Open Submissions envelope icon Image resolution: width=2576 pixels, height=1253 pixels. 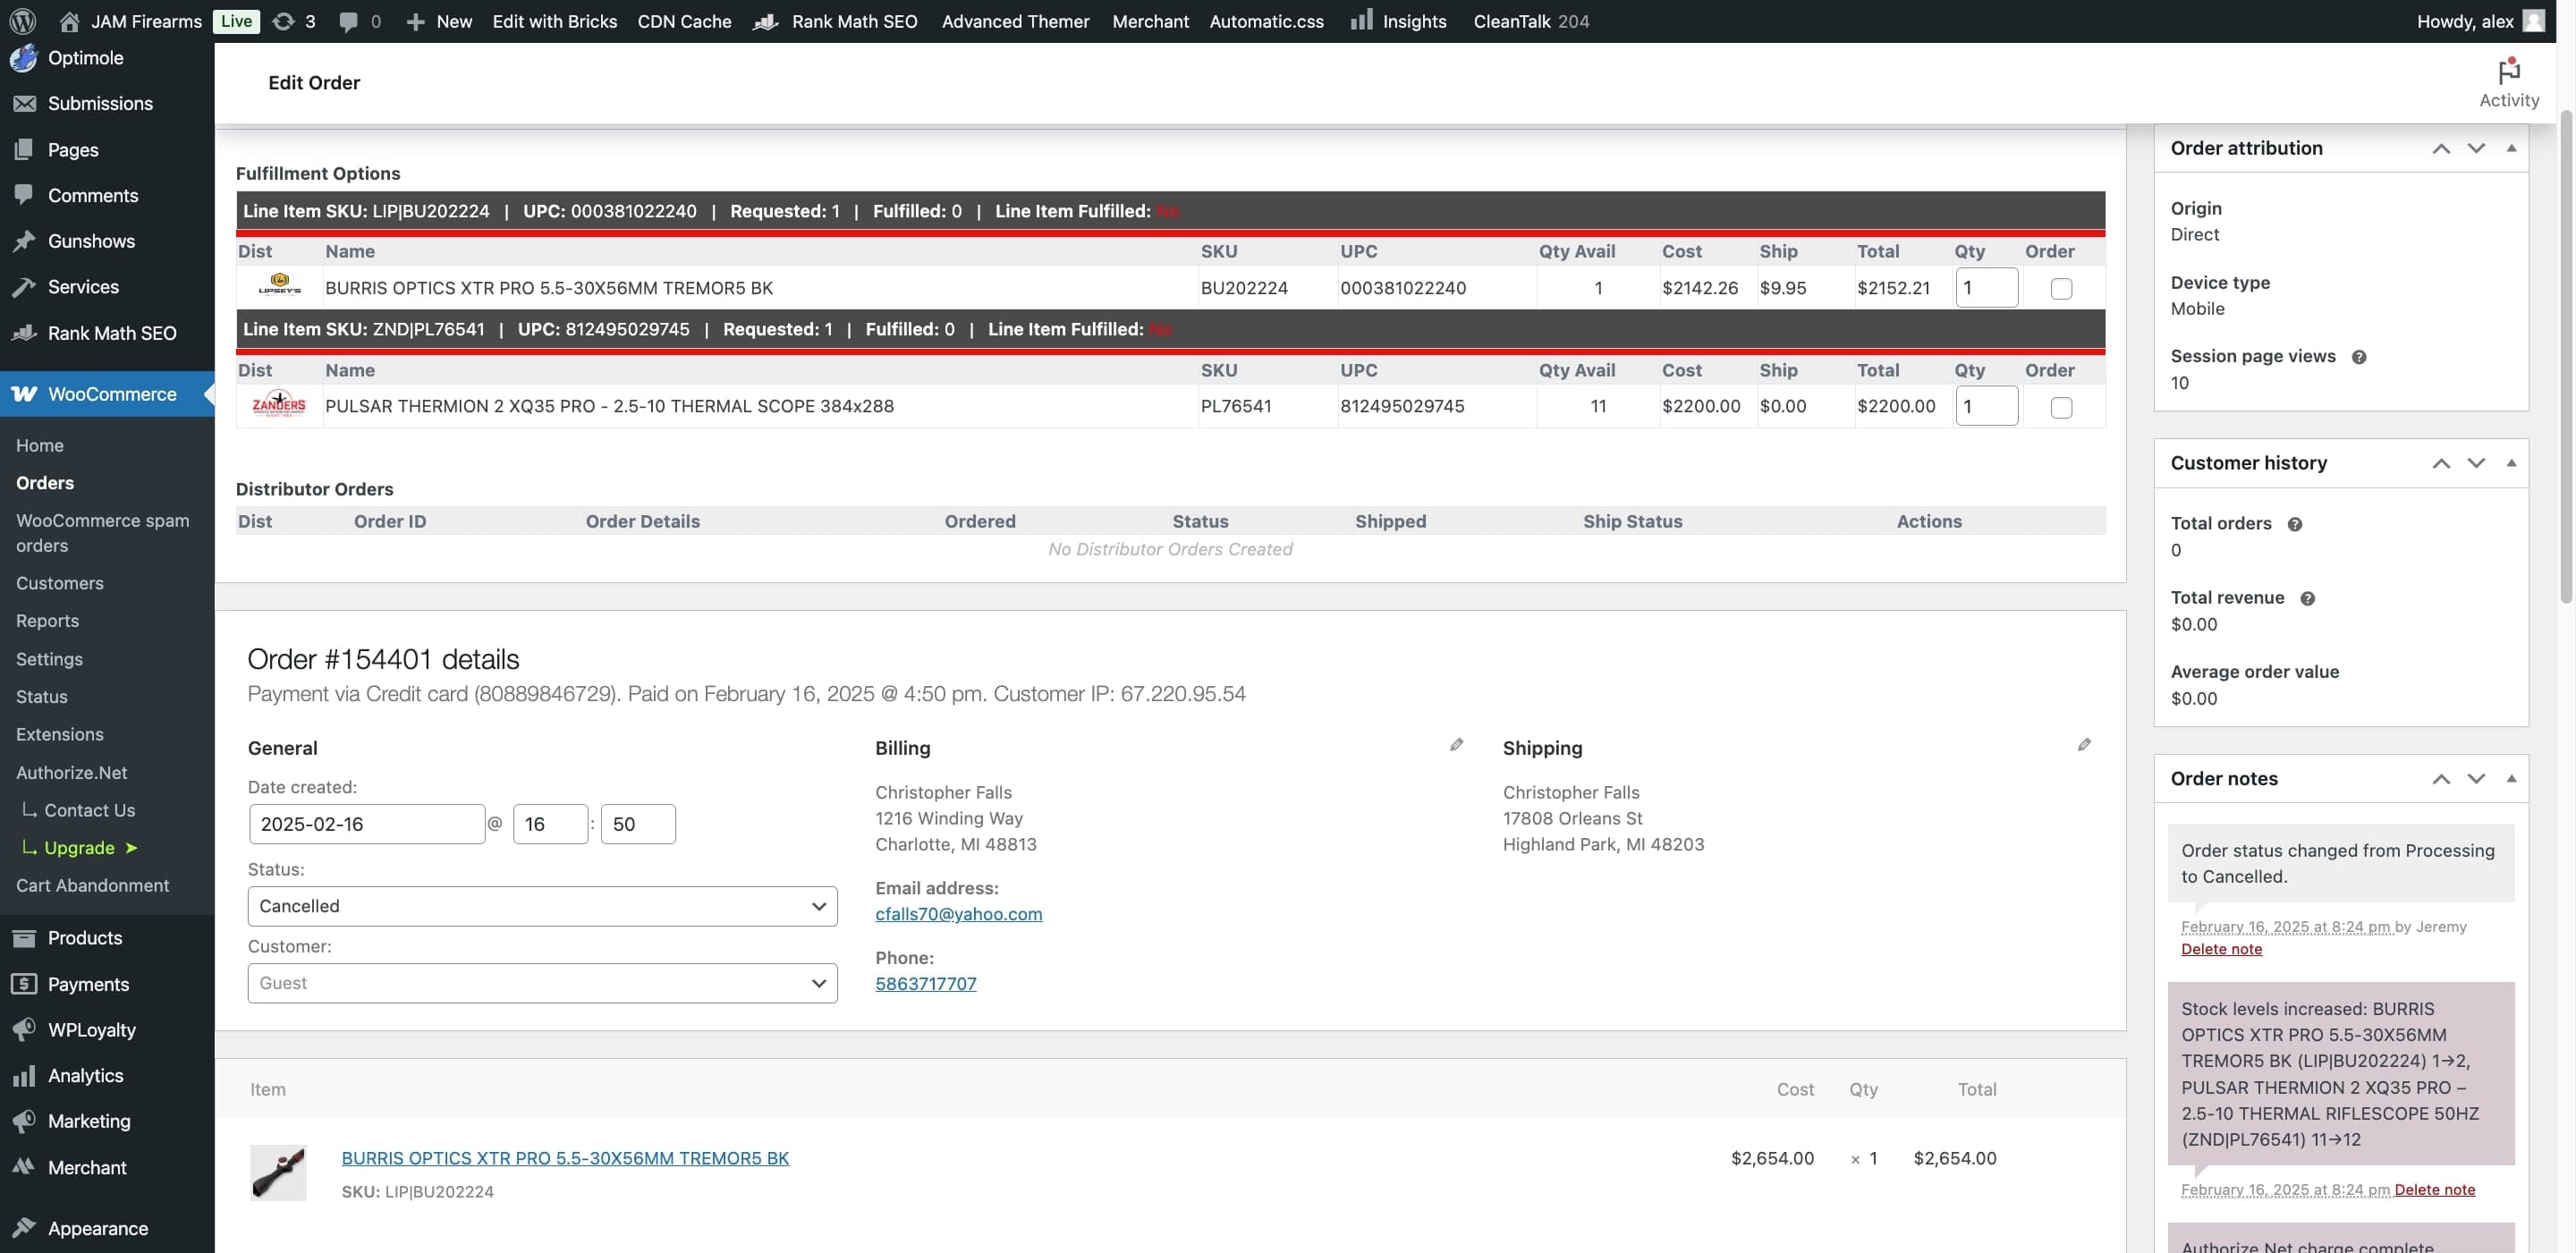pos(24,103)
